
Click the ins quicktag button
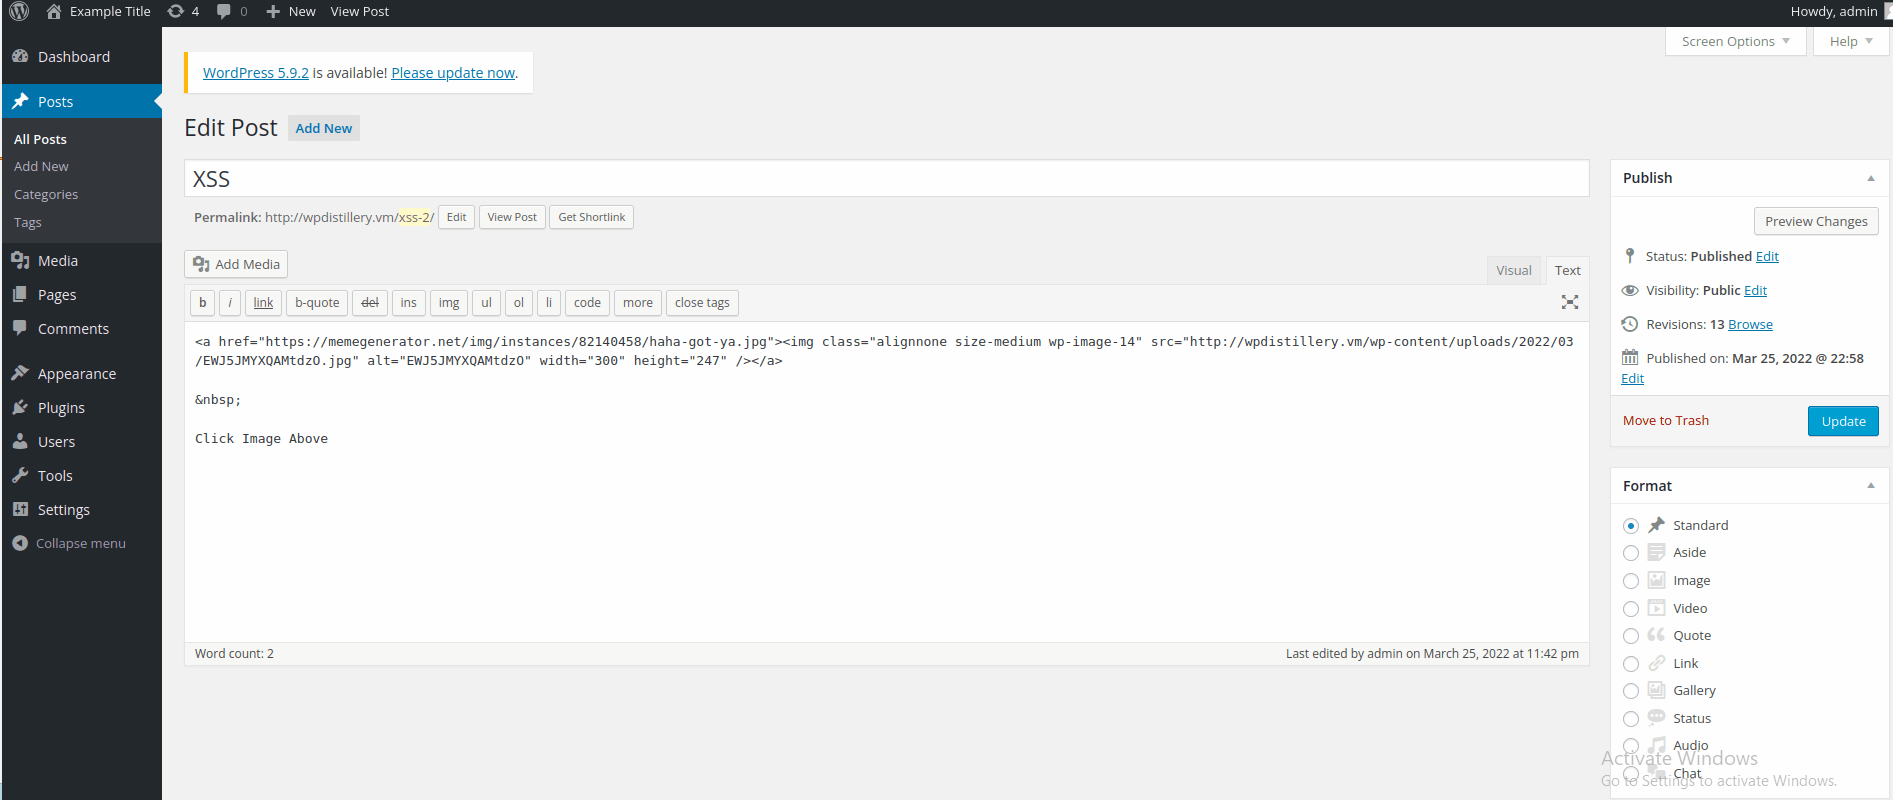point(409,303)
